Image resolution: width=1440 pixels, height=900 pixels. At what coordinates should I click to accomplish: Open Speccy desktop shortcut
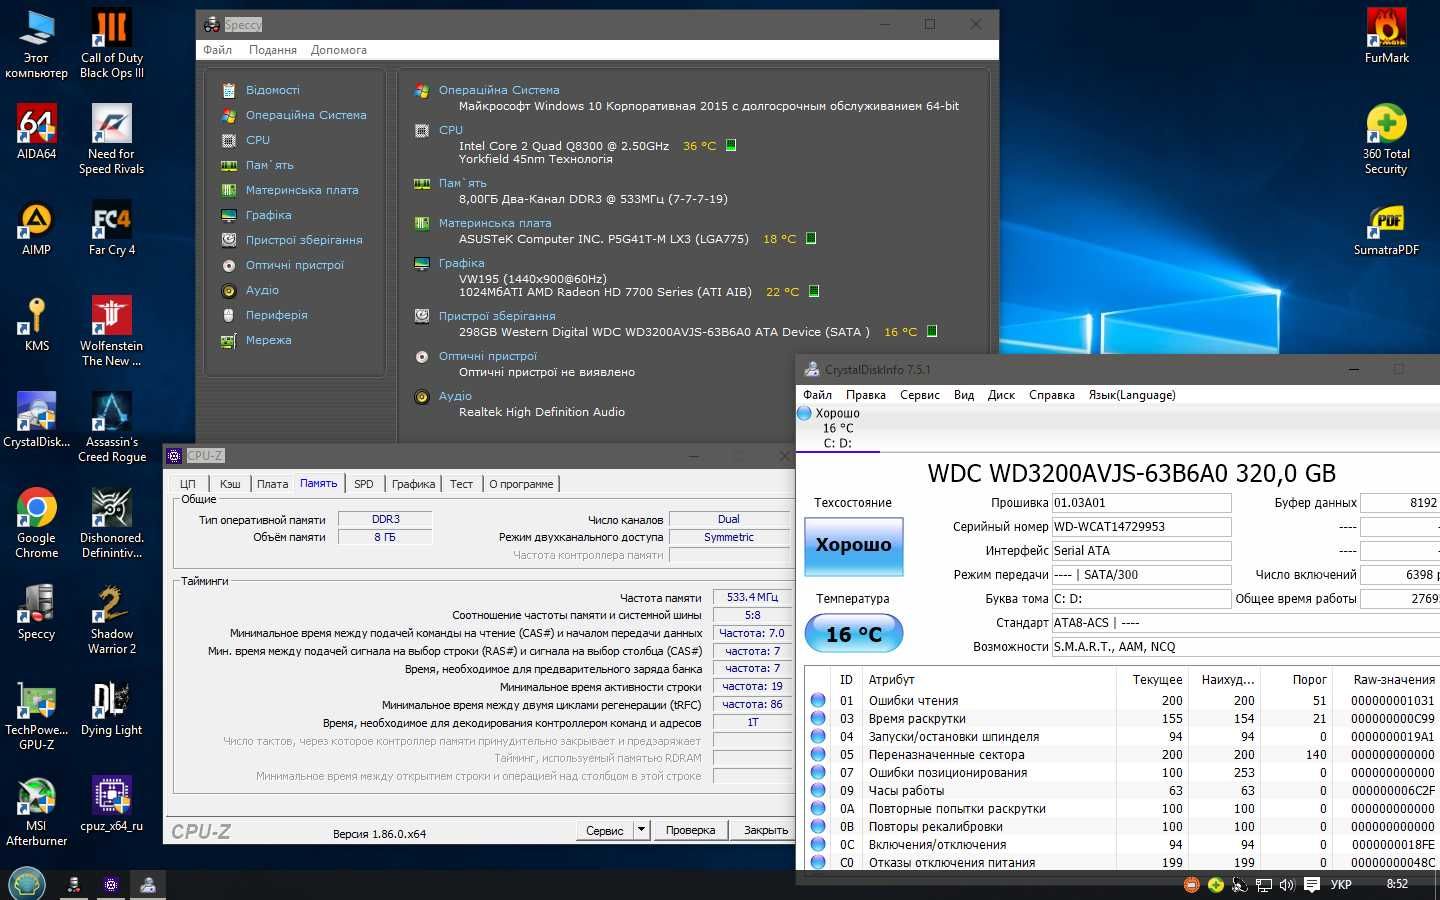[36, 612]
